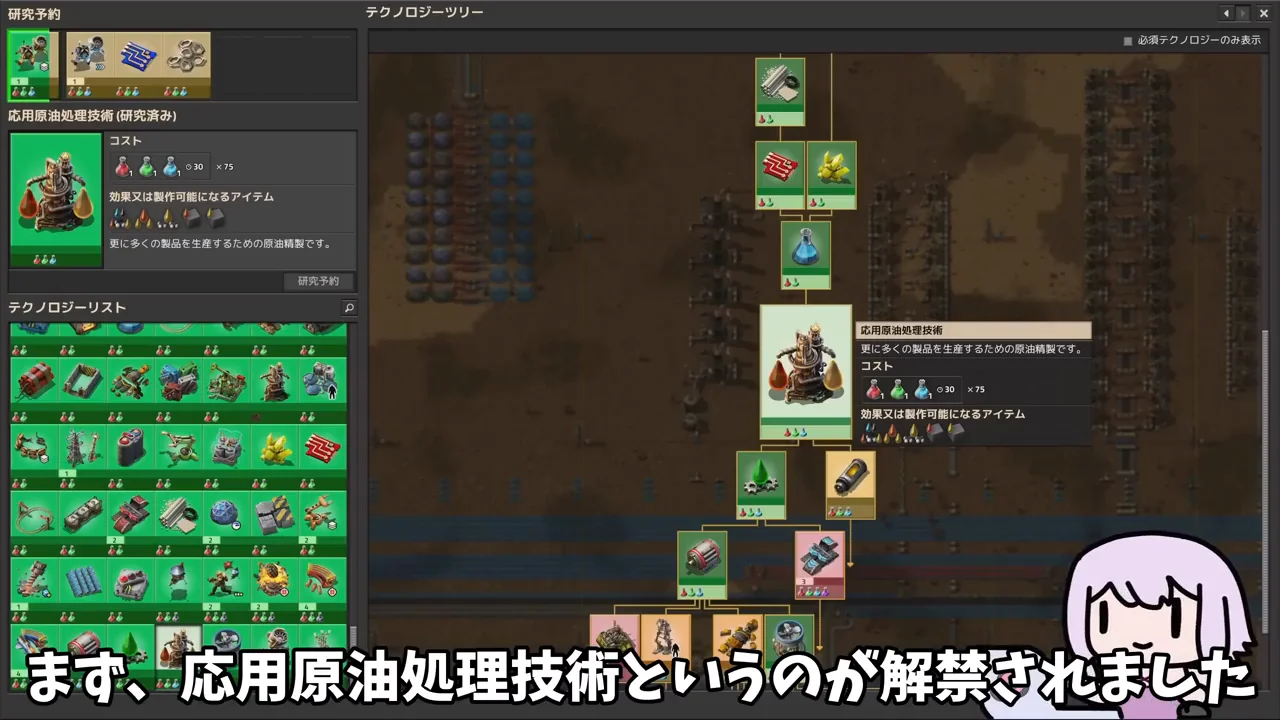Select the plastic bars node at tree top
Screen dimensions: 1280x720
[780, 92]
